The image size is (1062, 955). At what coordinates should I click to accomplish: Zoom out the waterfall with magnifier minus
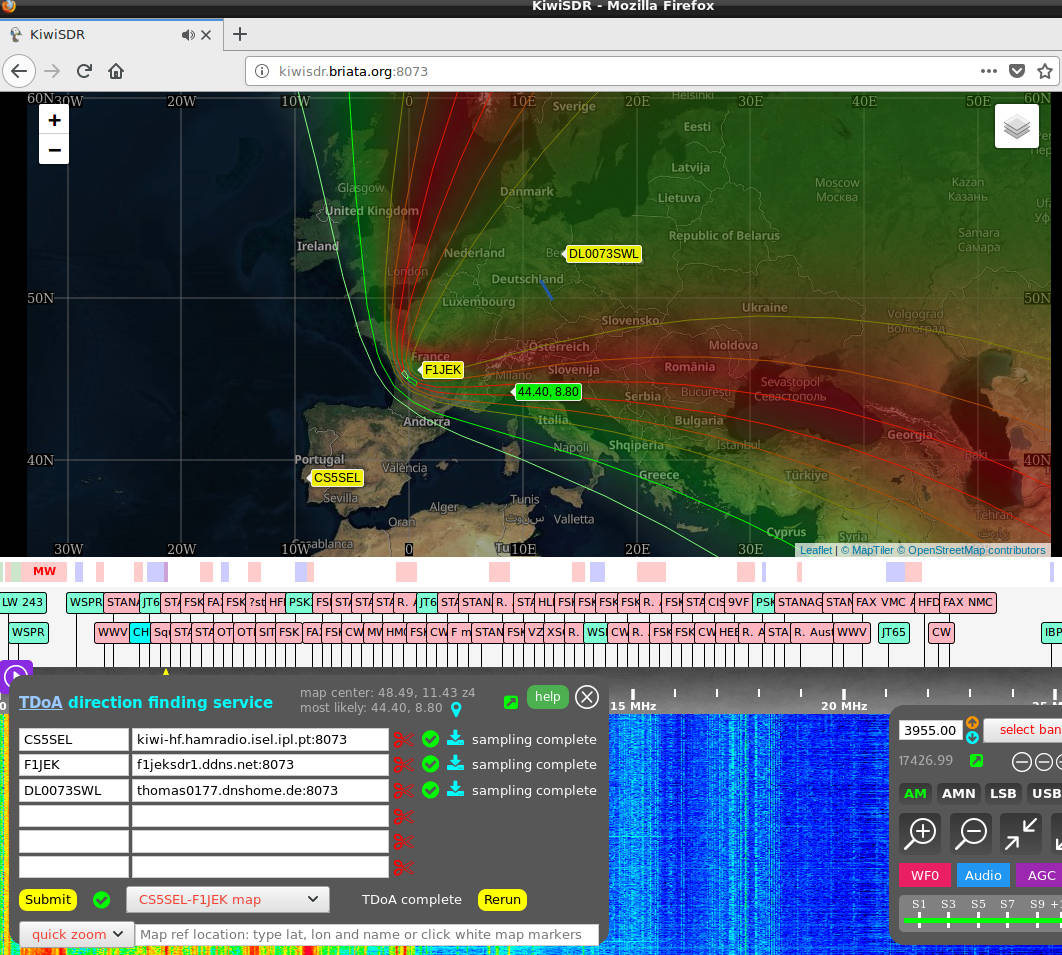pyautogui.click(x=971, y=832)
